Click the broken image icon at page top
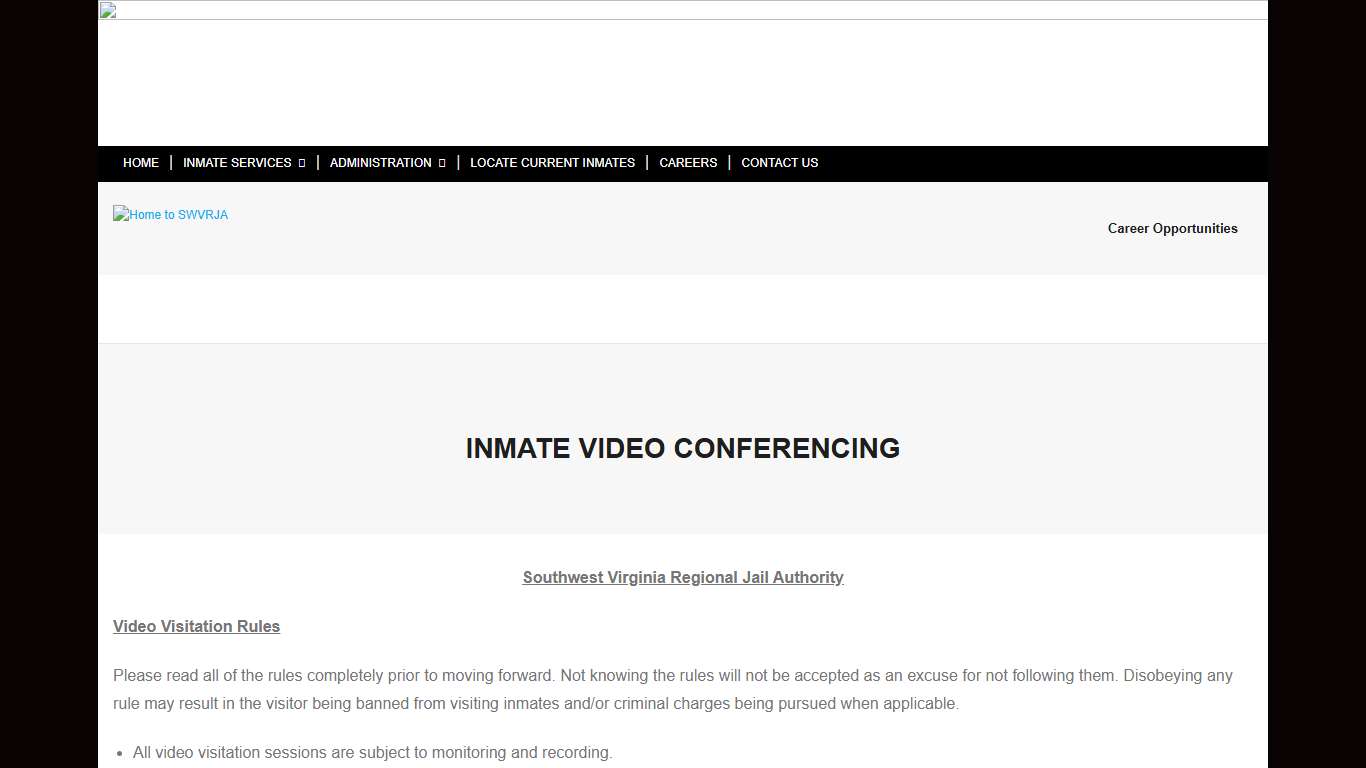This screenshot has width=1366, height=768. [x=107, y=11]
